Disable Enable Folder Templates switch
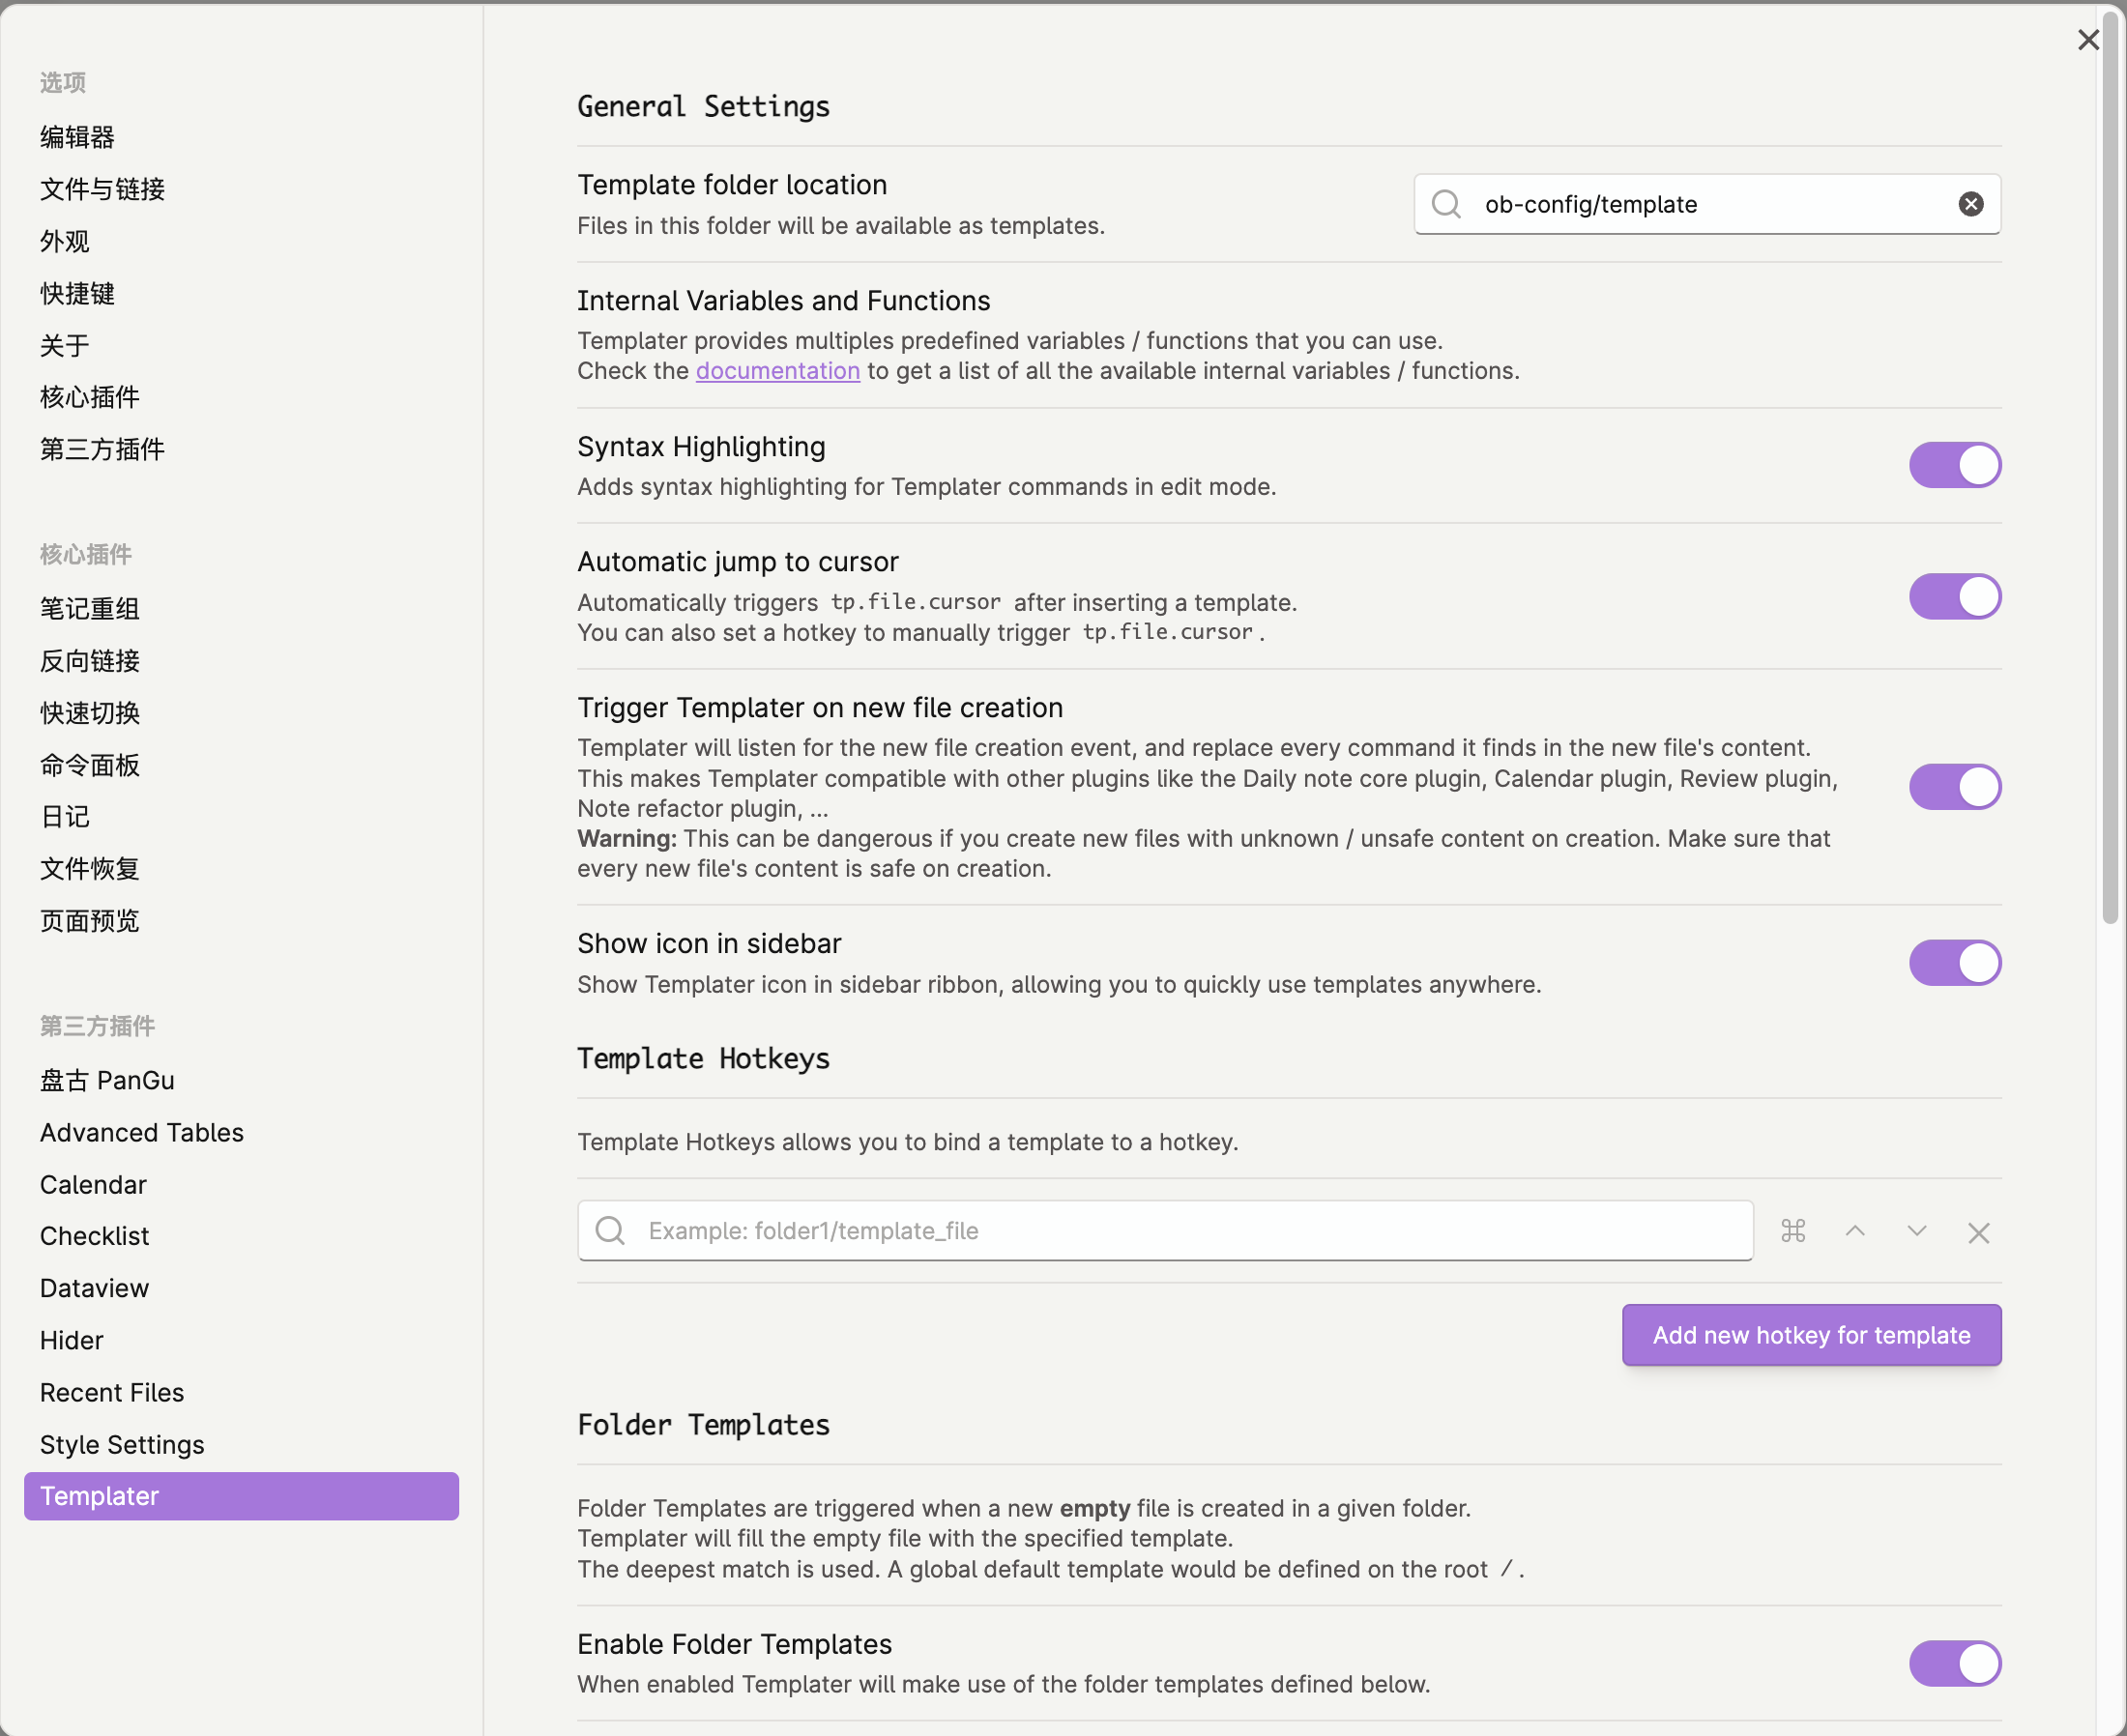2127x1736 pixels. pyautogui.click(x=1954, y=1663)
